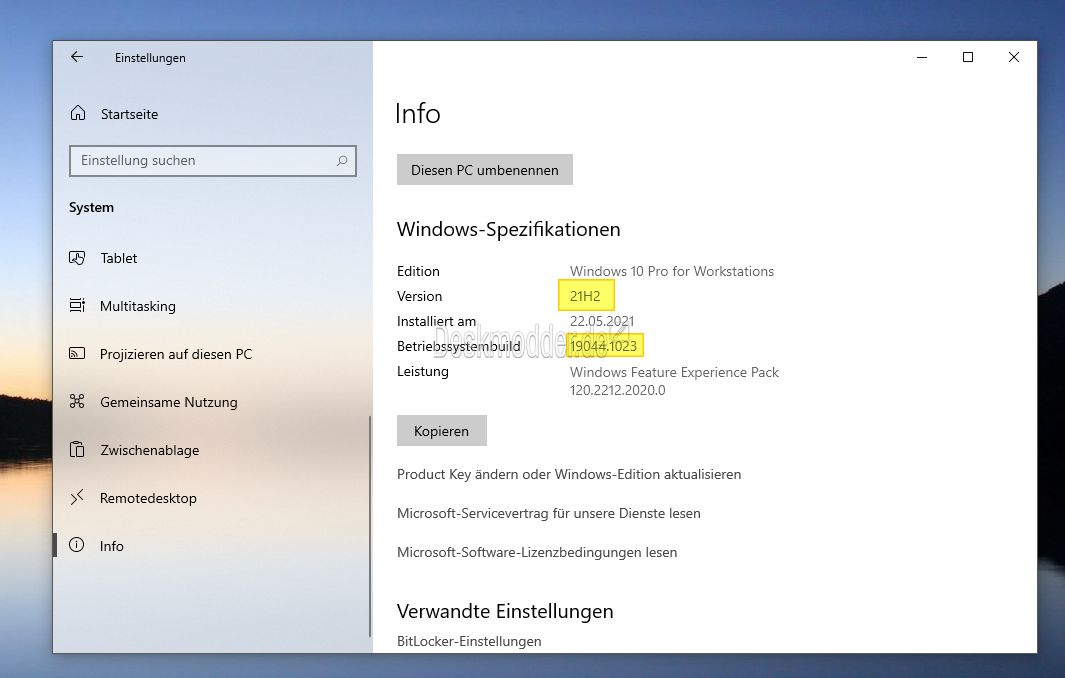The width and height of the screenshot is (1065, 678).
Task: Open Product Key ändern oder Windows-Edition aktualisieren
Action: tap(569, 474)
